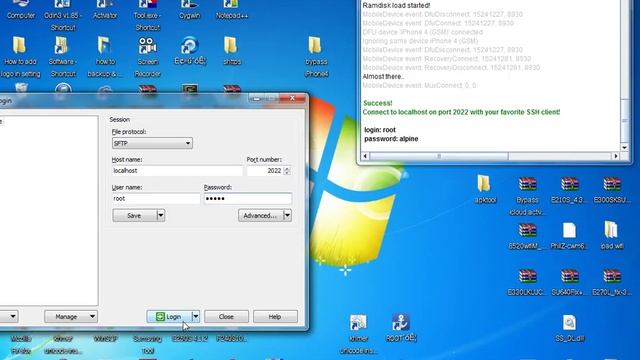Select the PhilZ-cam6.. file icon

(569, 236)
